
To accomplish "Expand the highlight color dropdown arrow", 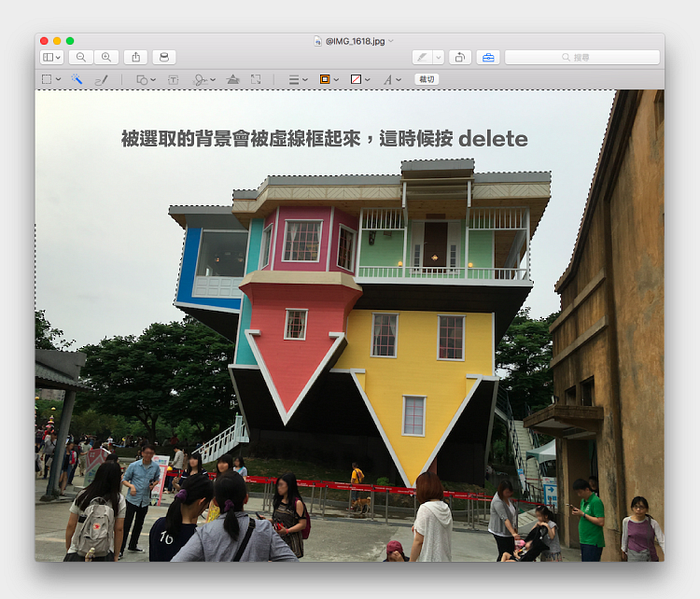I will click(438, 57).
